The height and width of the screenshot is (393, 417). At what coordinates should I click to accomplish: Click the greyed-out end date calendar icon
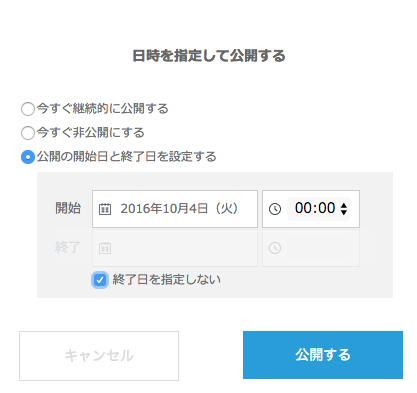point(105,248)
